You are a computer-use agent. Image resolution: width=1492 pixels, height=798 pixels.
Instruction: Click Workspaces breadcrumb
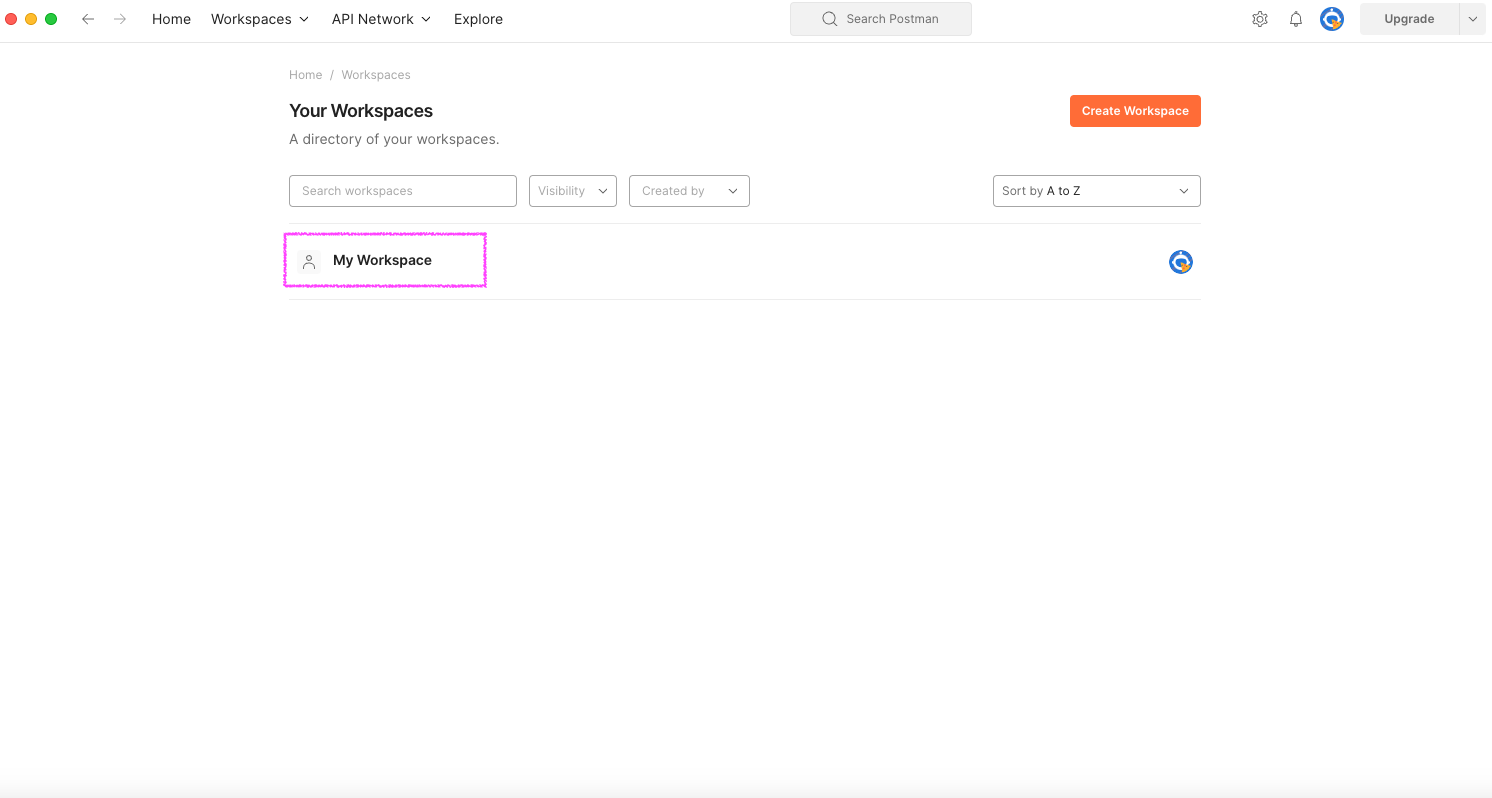[376, 75]
